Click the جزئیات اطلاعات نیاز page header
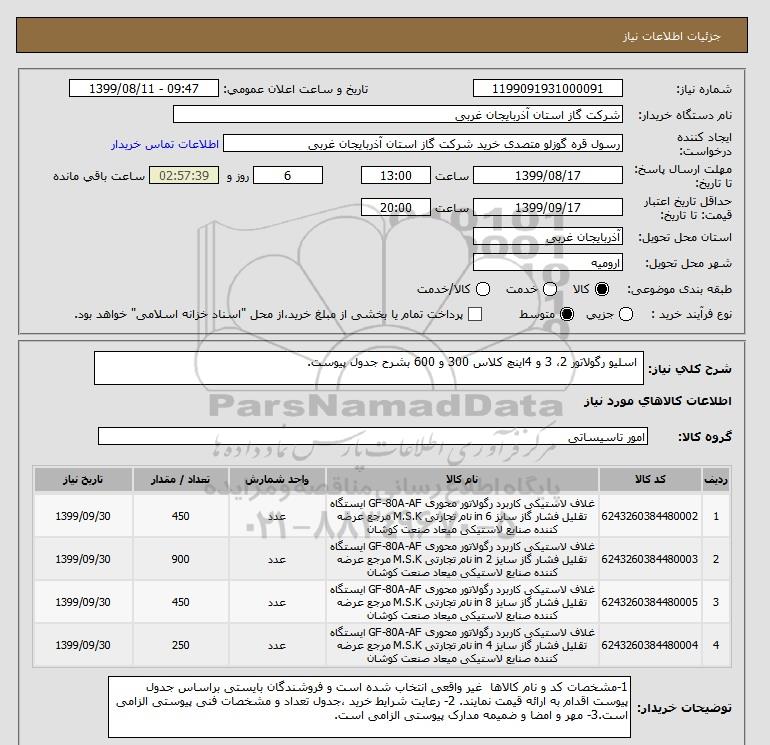 pos(671,36)
